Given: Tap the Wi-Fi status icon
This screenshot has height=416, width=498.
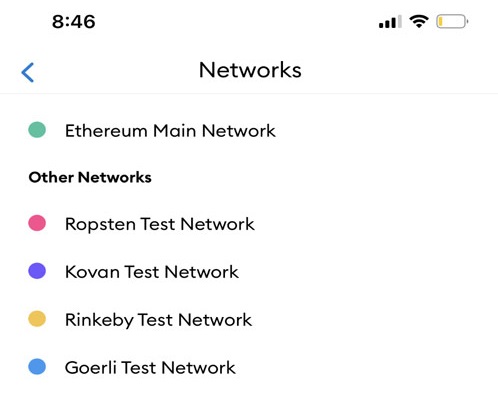Looking at the screenshot, I should [419, 22].
